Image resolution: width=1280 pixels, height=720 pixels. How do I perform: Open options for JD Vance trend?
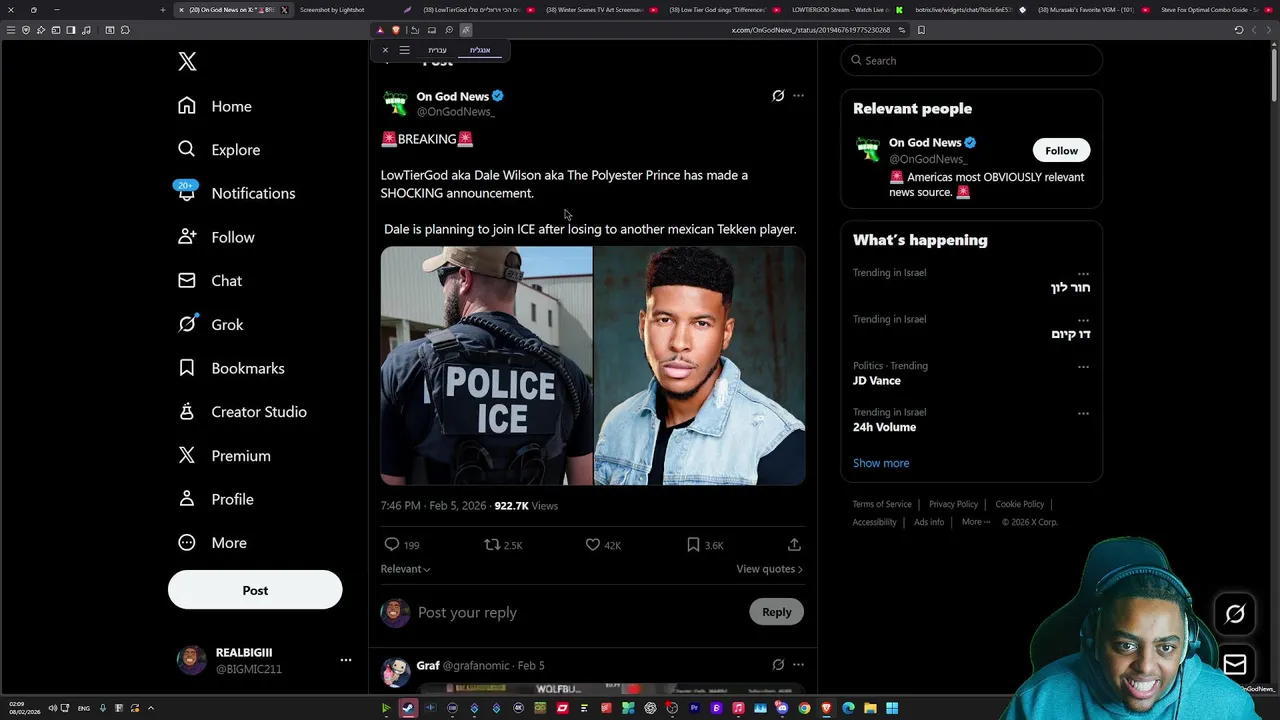[1083, 367]
